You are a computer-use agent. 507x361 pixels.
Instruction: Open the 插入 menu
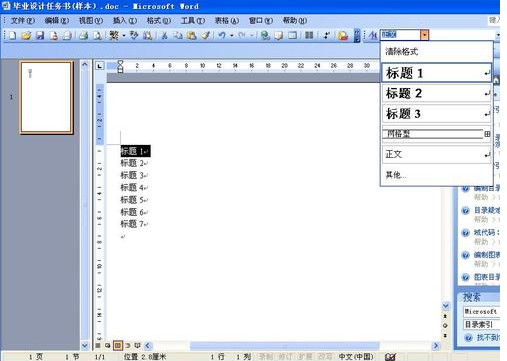(x=124, y=21)
